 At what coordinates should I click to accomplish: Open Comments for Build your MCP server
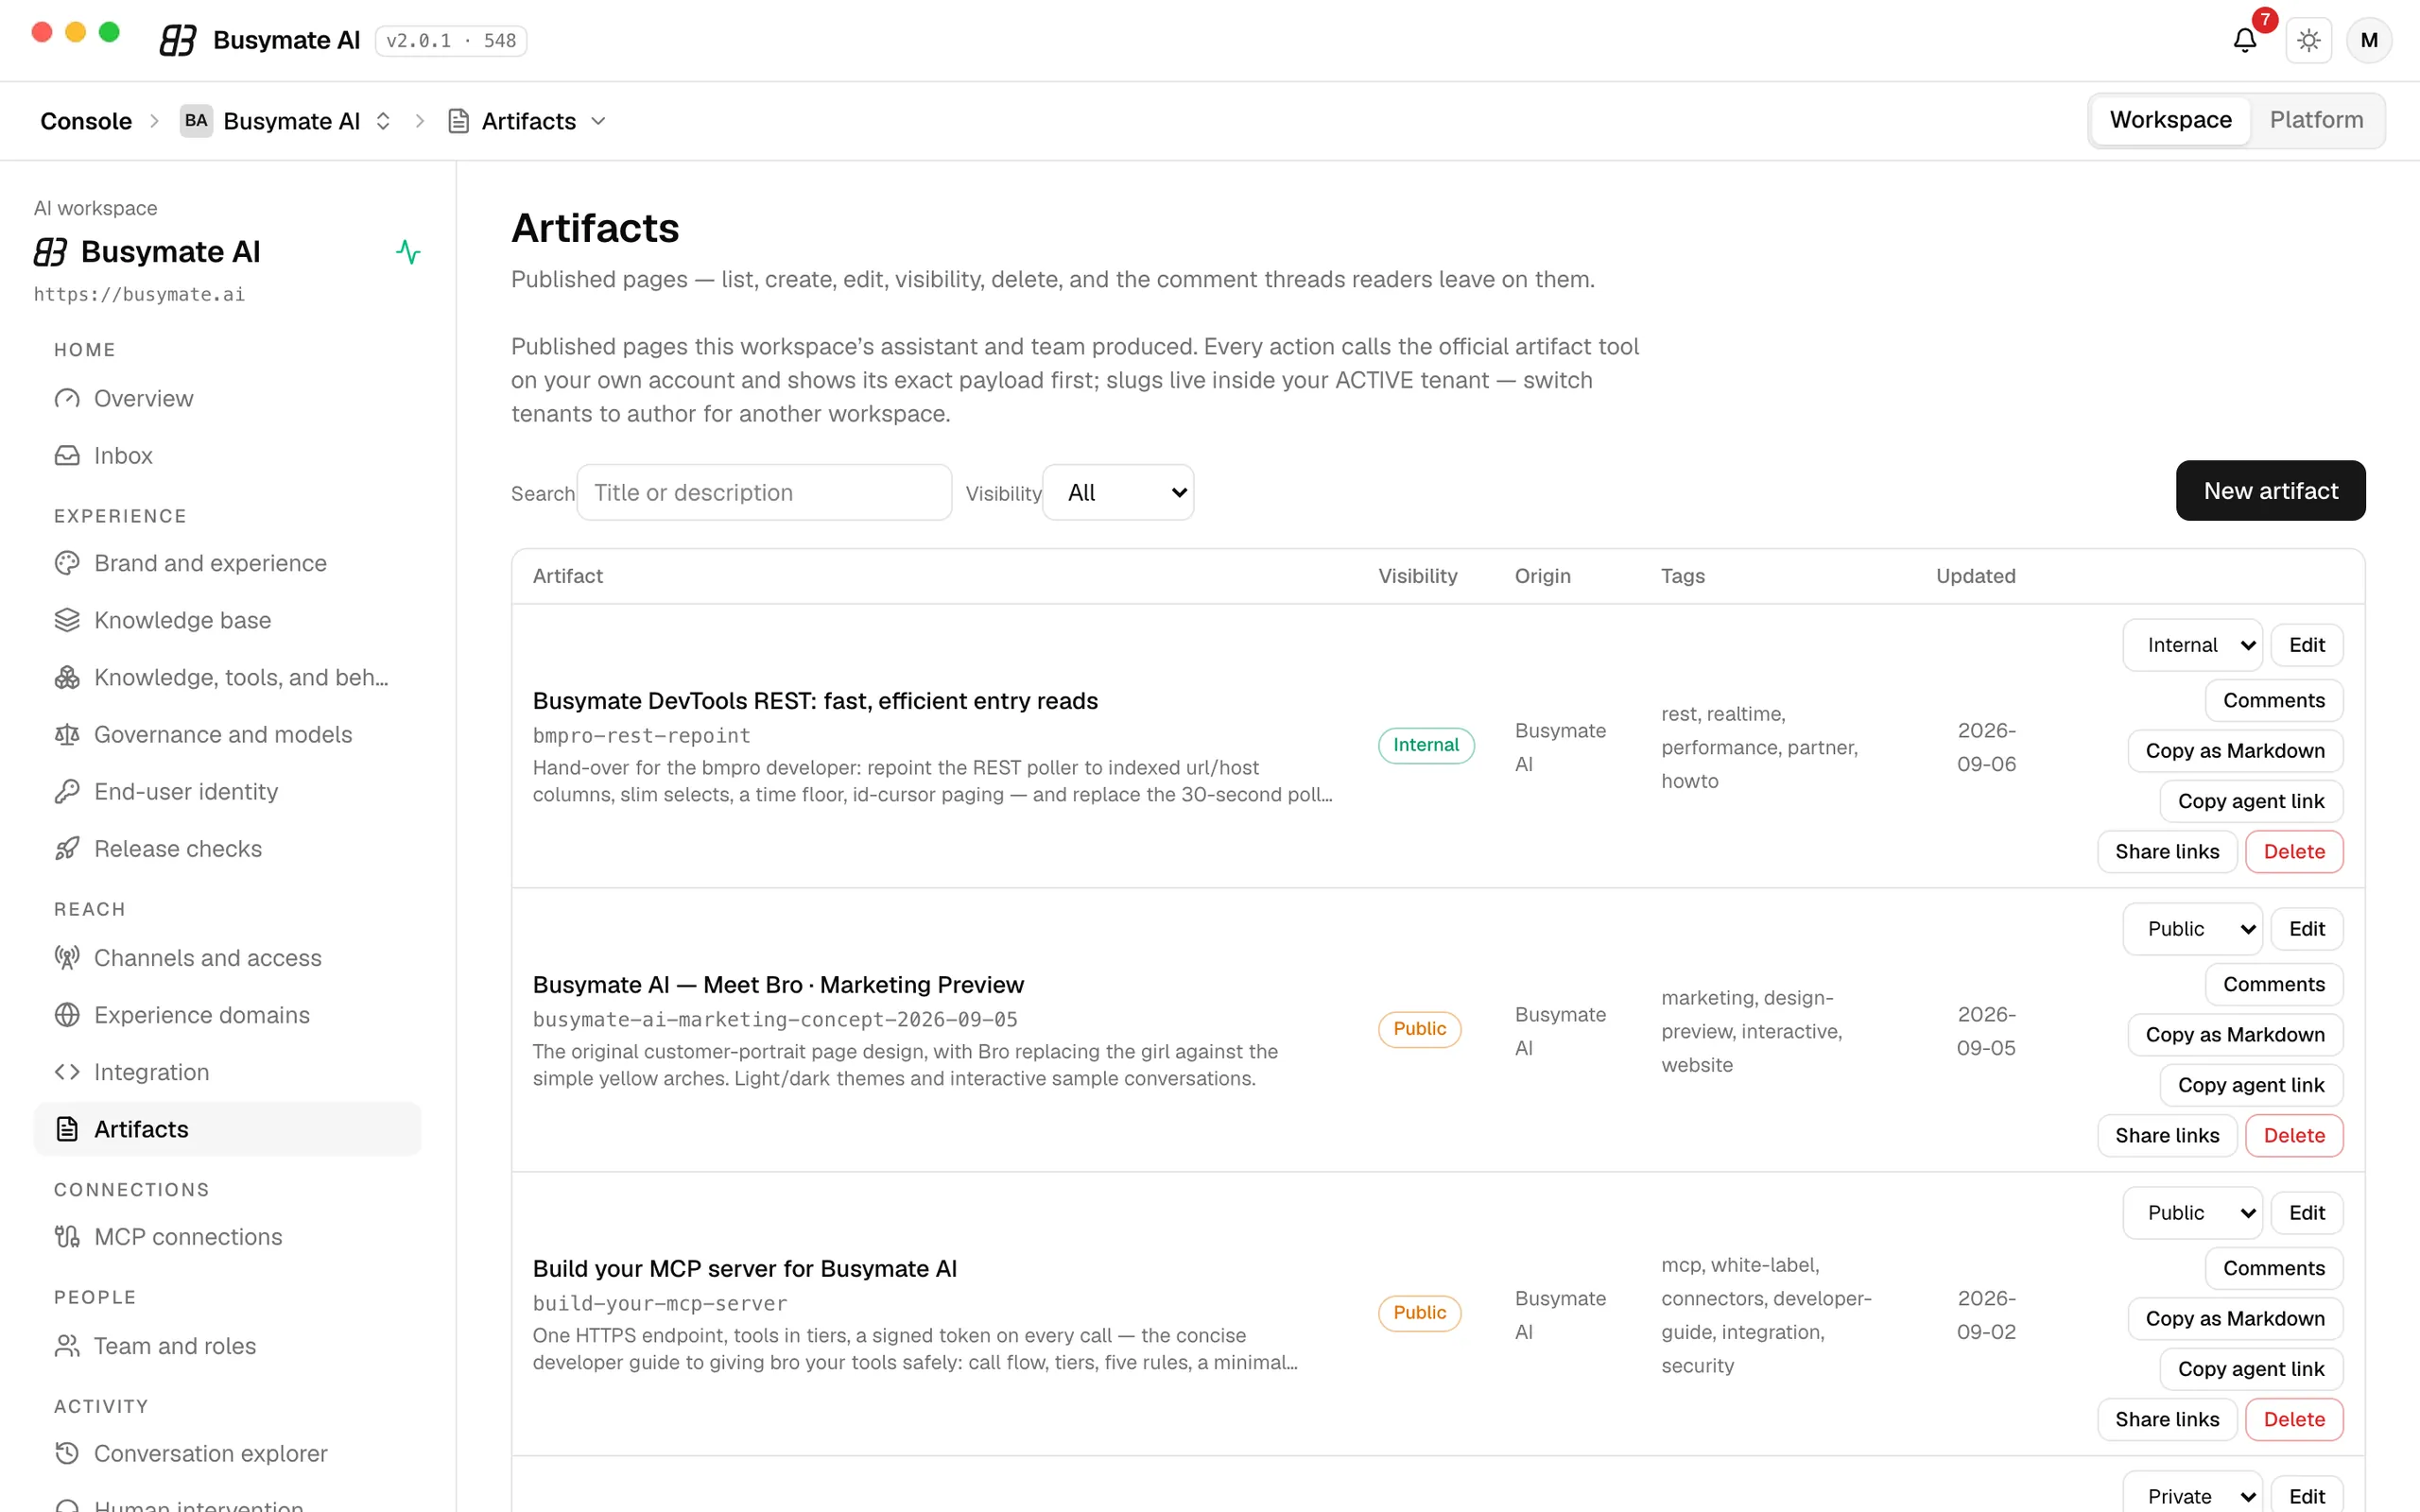click(2273, 1268)
